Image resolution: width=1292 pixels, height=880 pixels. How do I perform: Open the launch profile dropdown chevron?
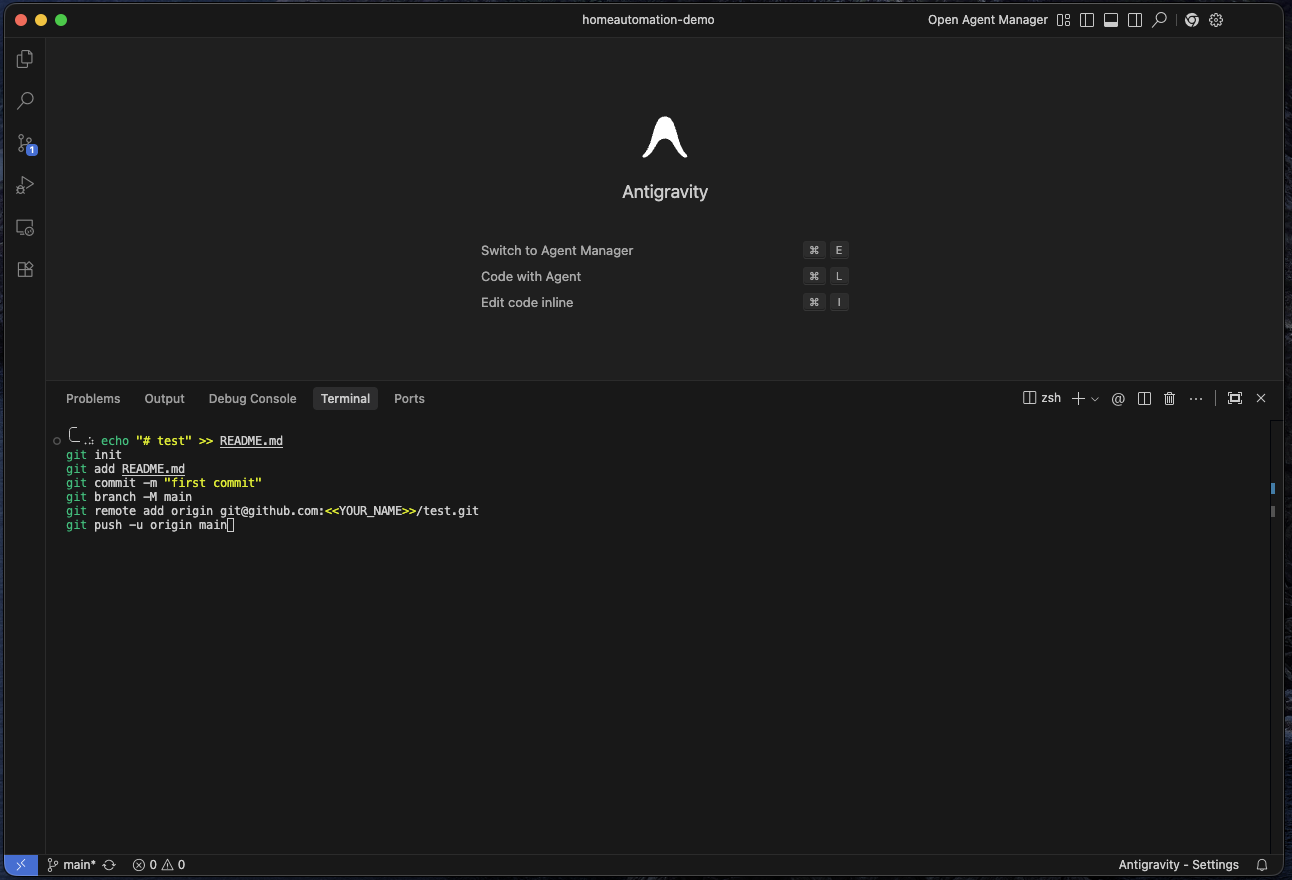tap(1095, 398)
